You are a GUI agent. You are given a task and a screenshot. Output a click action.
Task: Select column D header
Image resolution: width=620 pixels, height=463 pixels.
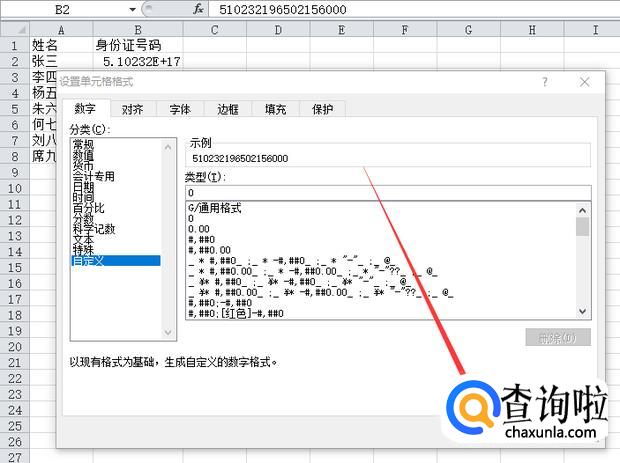coord(278,30)
